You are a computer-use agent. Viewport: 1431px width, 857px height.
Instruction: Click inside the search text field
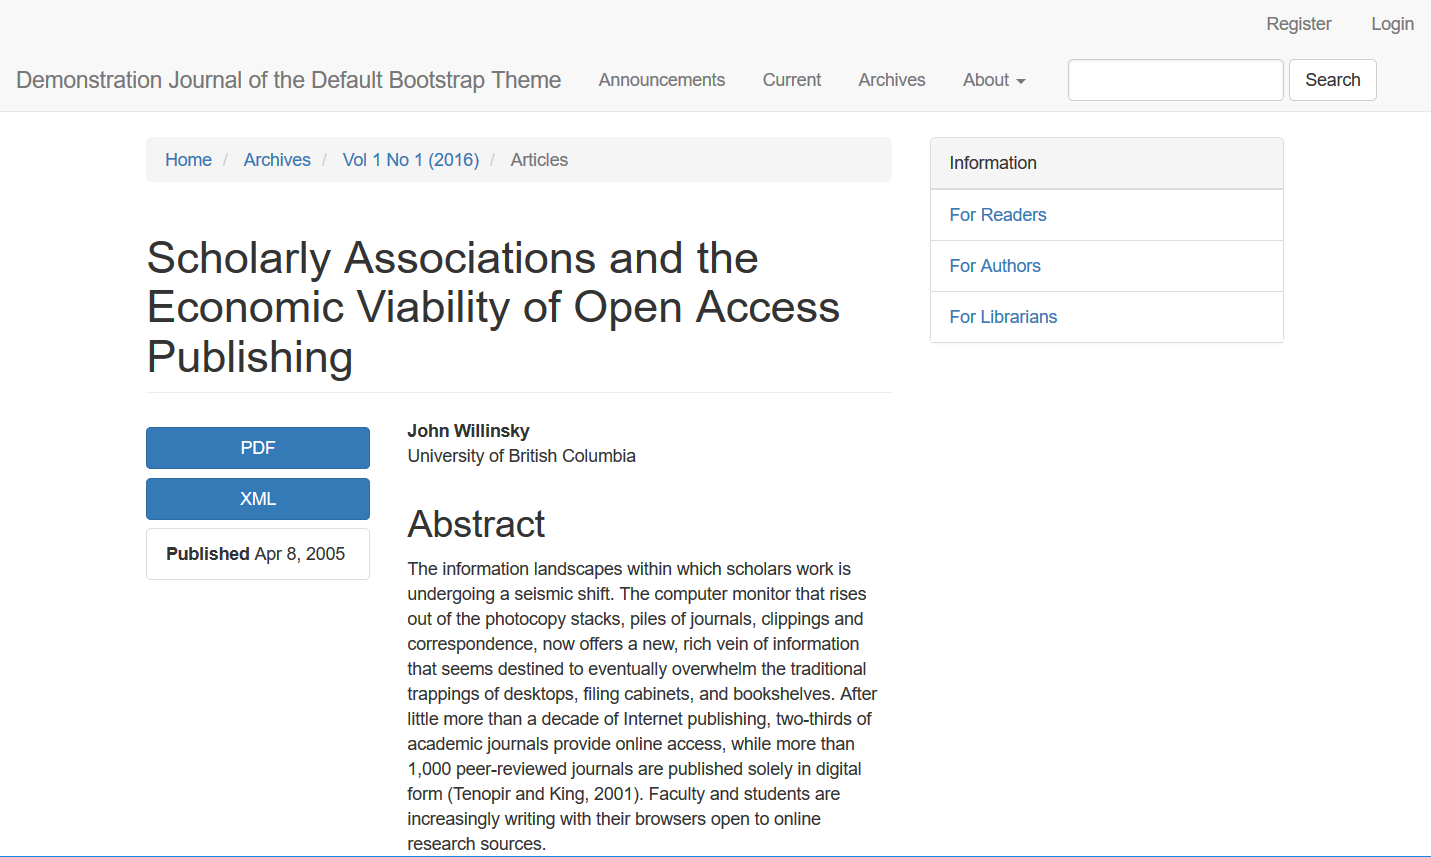[x=1175, y=79]
